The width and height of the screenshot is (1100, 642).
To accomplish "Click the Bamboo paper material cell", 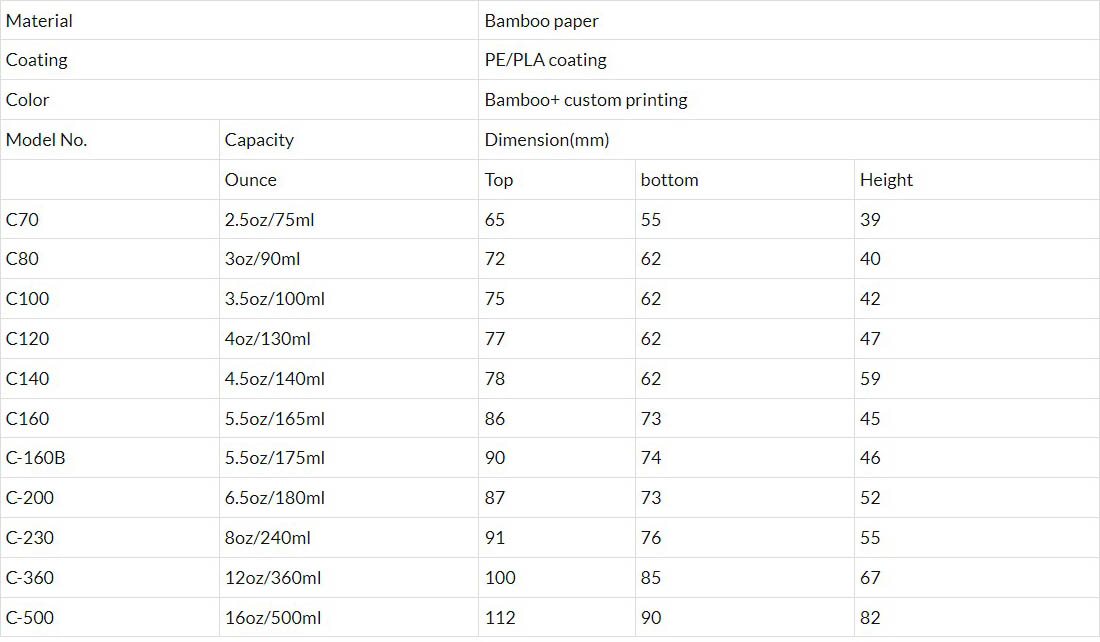I will [541, 21].
